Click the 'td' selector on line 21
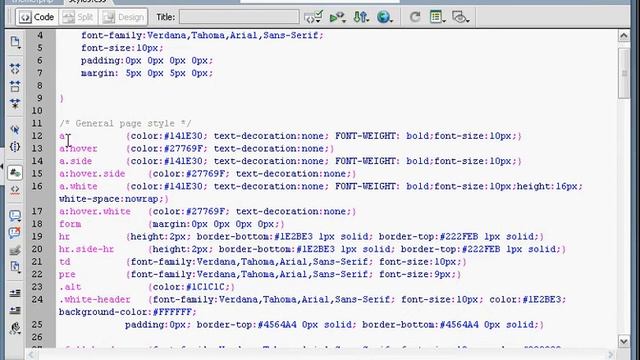The height and width of the screenshot is (360, 640). [x=64, y=262]
